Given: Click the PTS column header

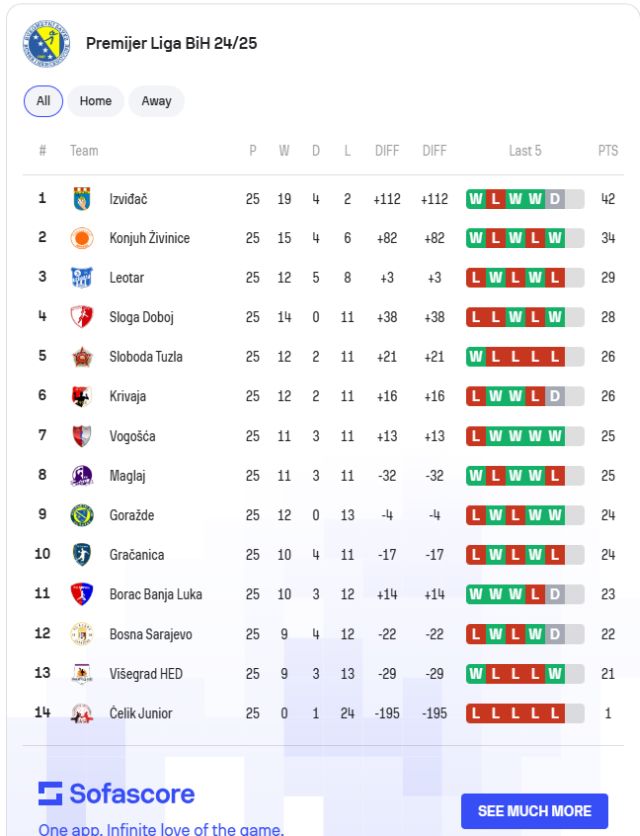Looking at the screenshot, I should pos(608,151).
